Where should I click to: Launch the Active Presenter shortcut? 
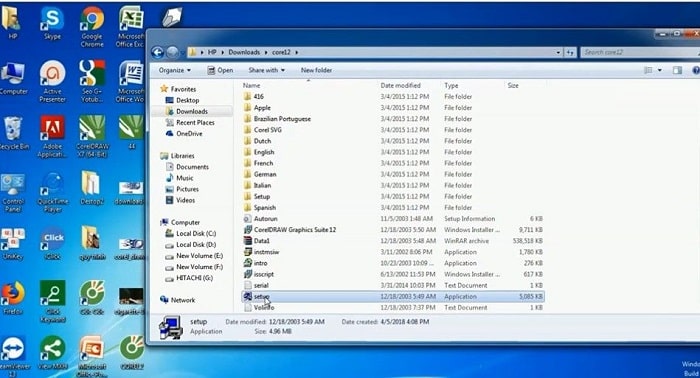[x=52, y=82]
